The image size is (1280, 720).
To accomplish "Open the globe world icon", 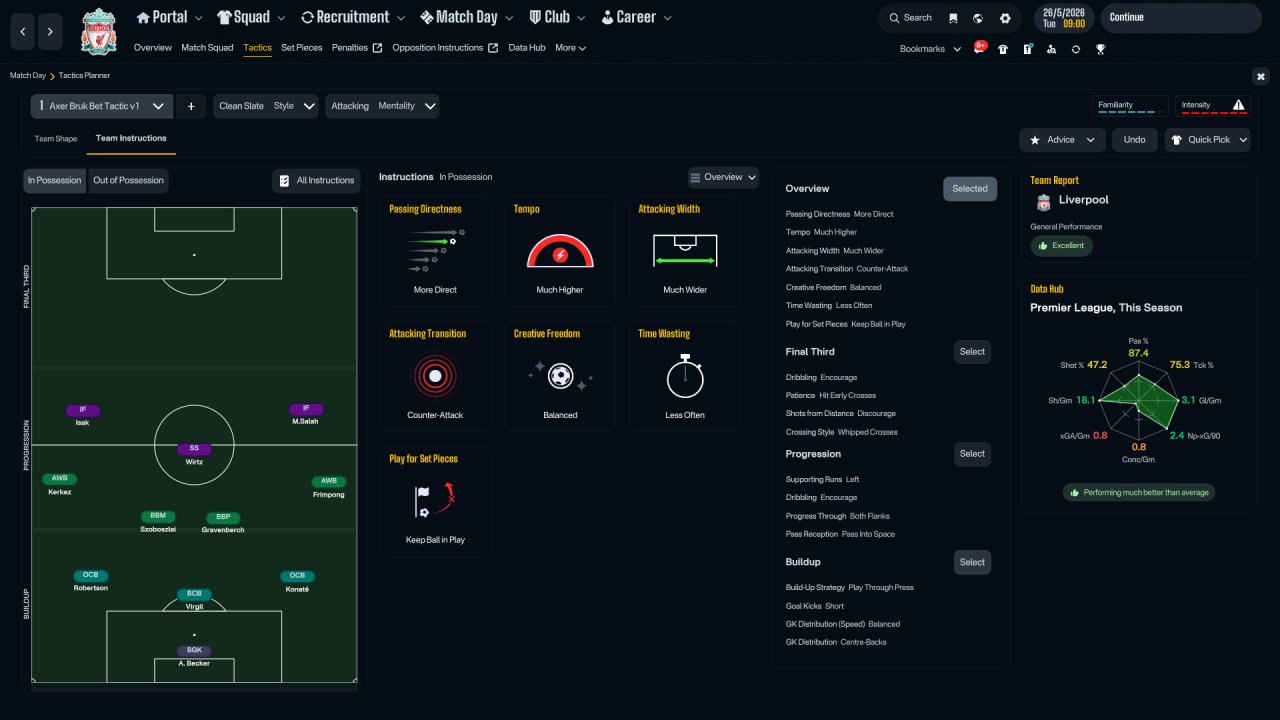I will pos(978,18).
